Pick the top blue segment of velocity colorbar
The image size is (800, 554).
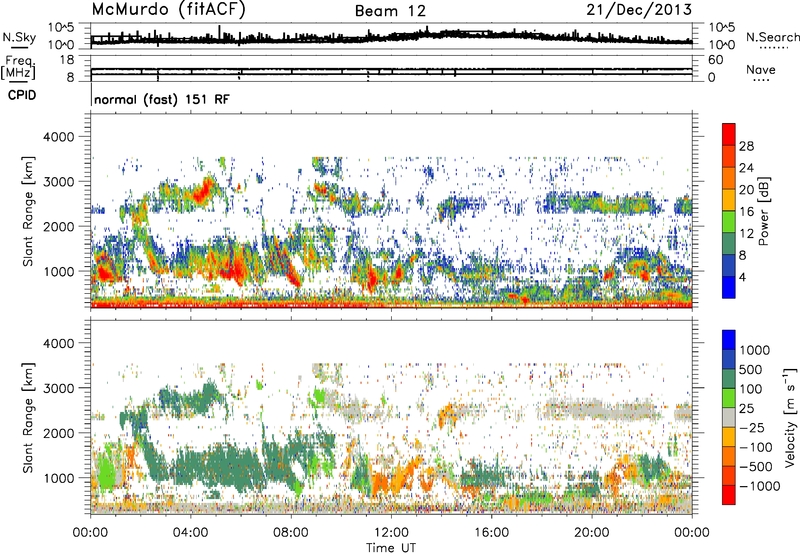[729, 340]
